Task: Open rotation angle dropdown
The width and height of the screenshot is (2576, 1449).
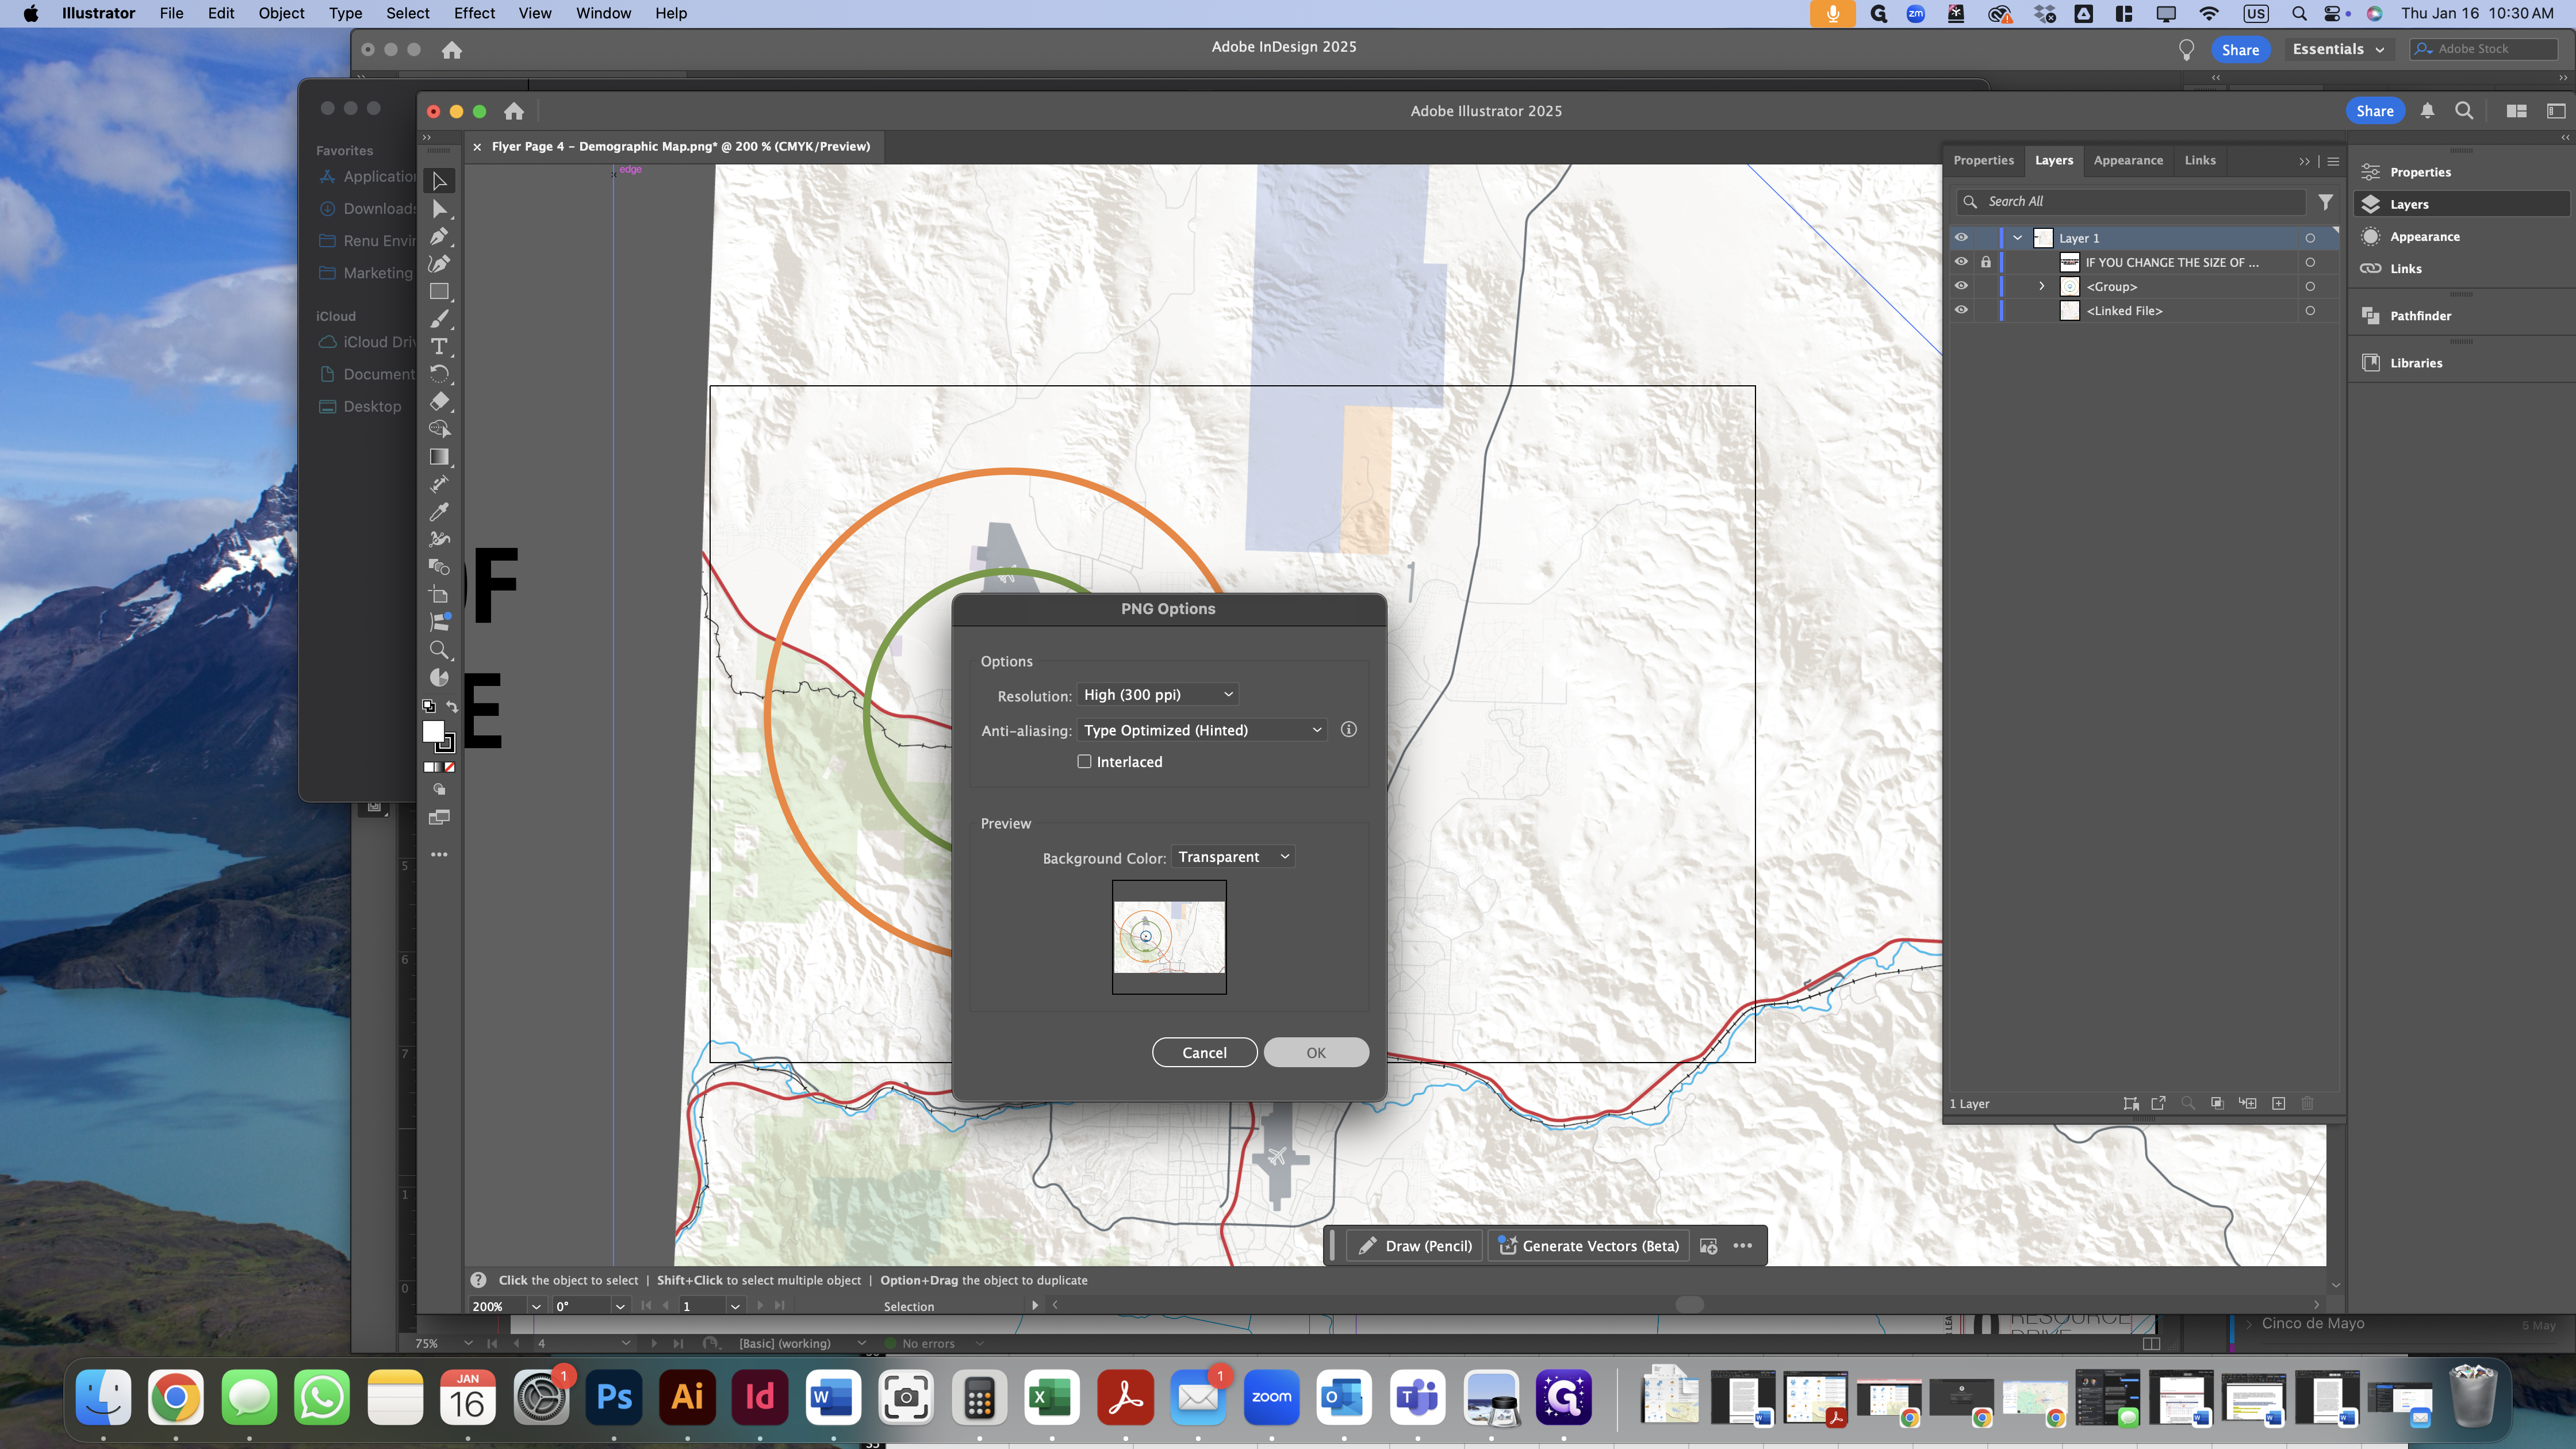Action: [x=620, y=1306]
